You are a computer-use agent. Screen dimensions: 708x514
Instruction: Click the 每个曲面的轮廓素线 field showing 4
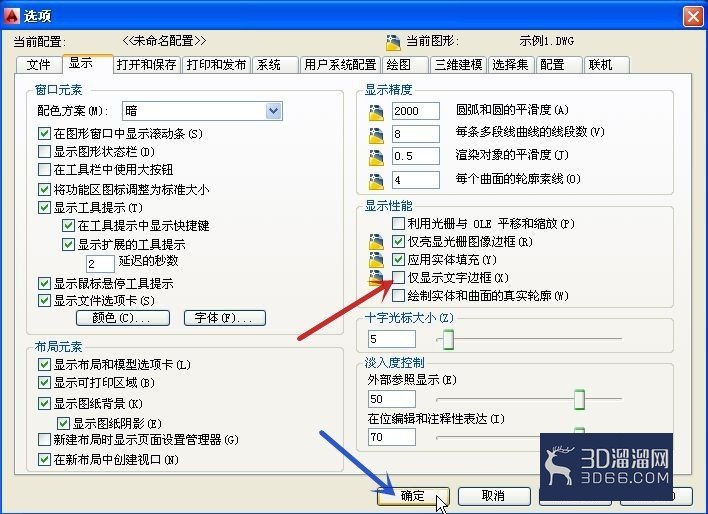click(x=415, y=180)
